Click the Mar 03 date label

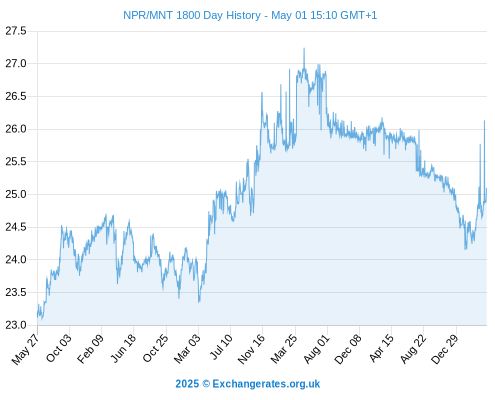tap(187, 349)
